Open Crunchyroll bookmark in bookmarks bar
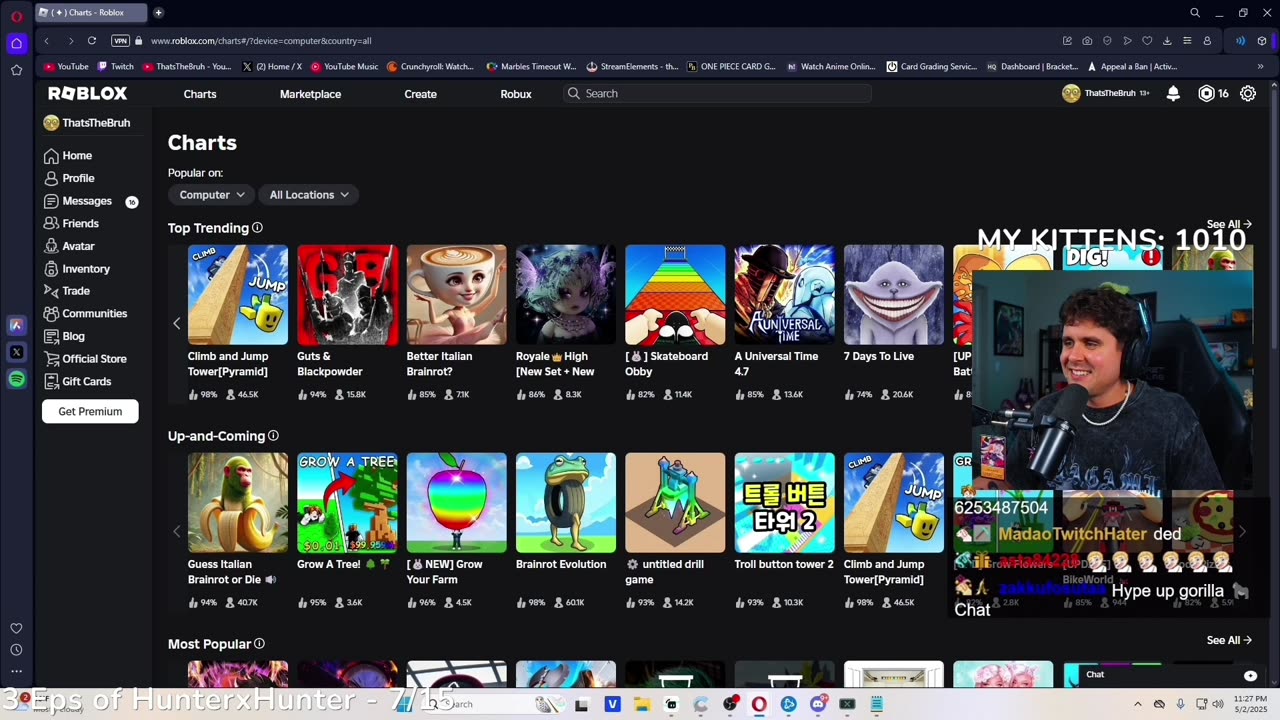 [x=430, y=67]
